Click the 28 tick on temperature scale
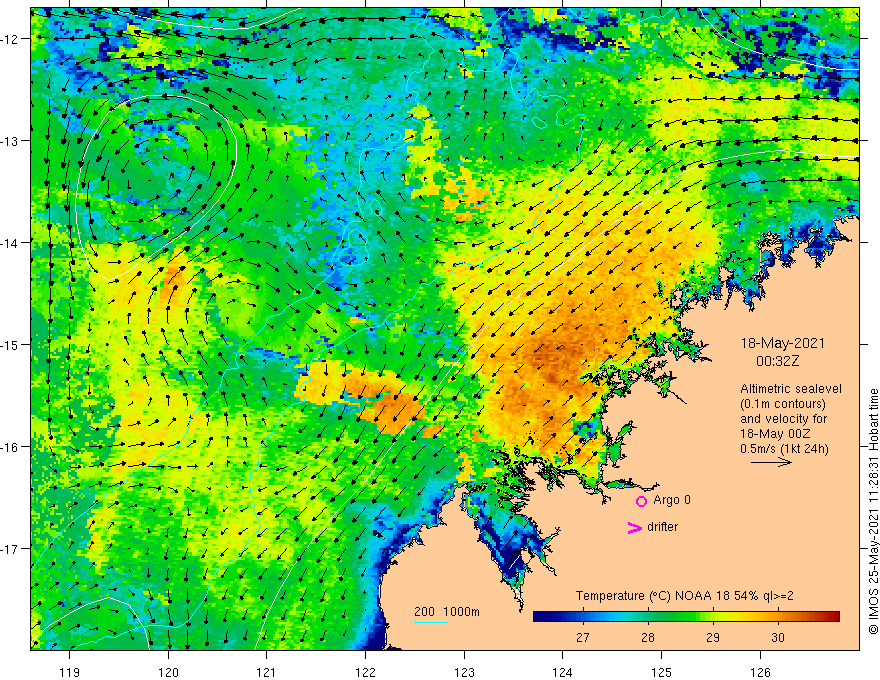The image size is (880, 680). pos(648,637)
